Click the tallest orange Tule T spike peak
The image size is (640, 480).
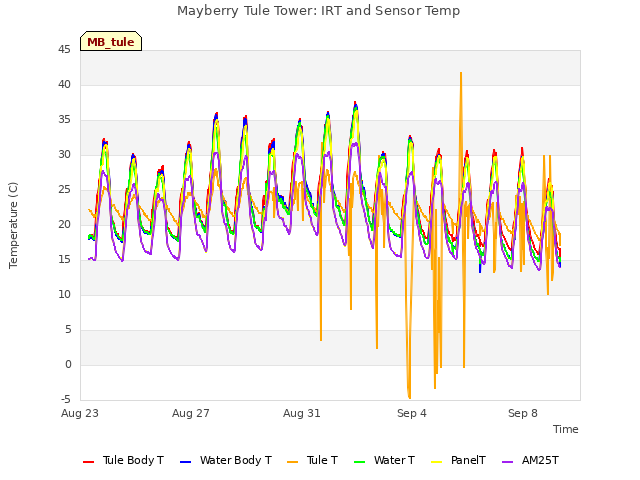click(461, 73)
